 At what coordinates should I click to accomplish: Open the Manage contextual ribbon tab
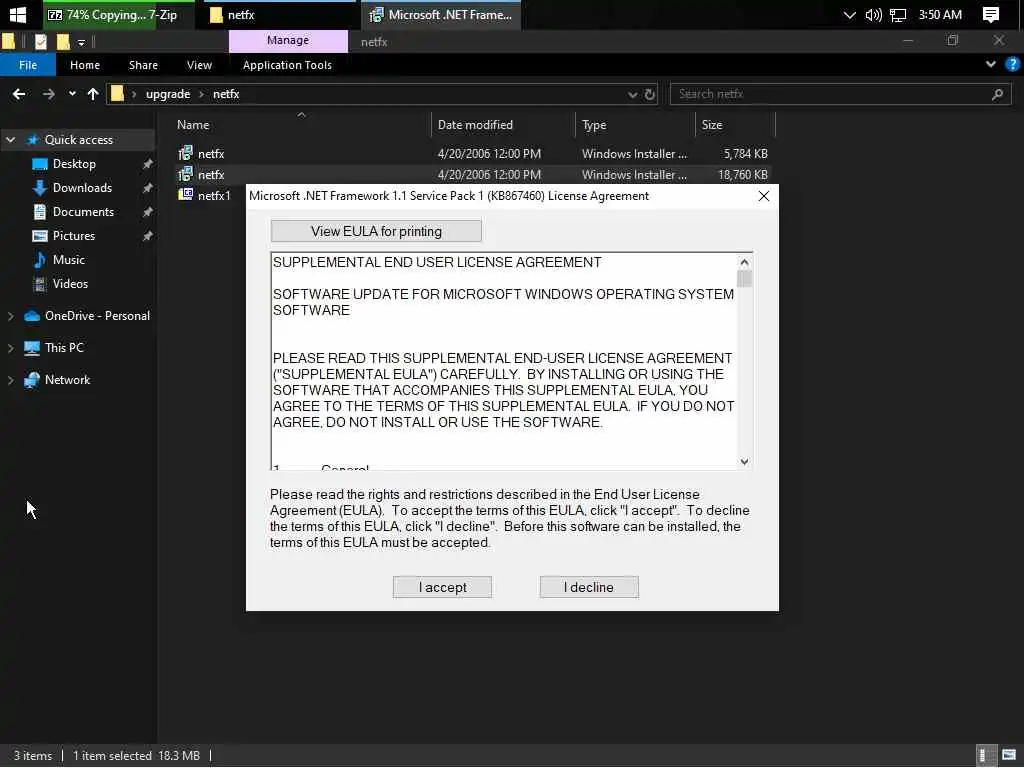[x=287, y=40]
